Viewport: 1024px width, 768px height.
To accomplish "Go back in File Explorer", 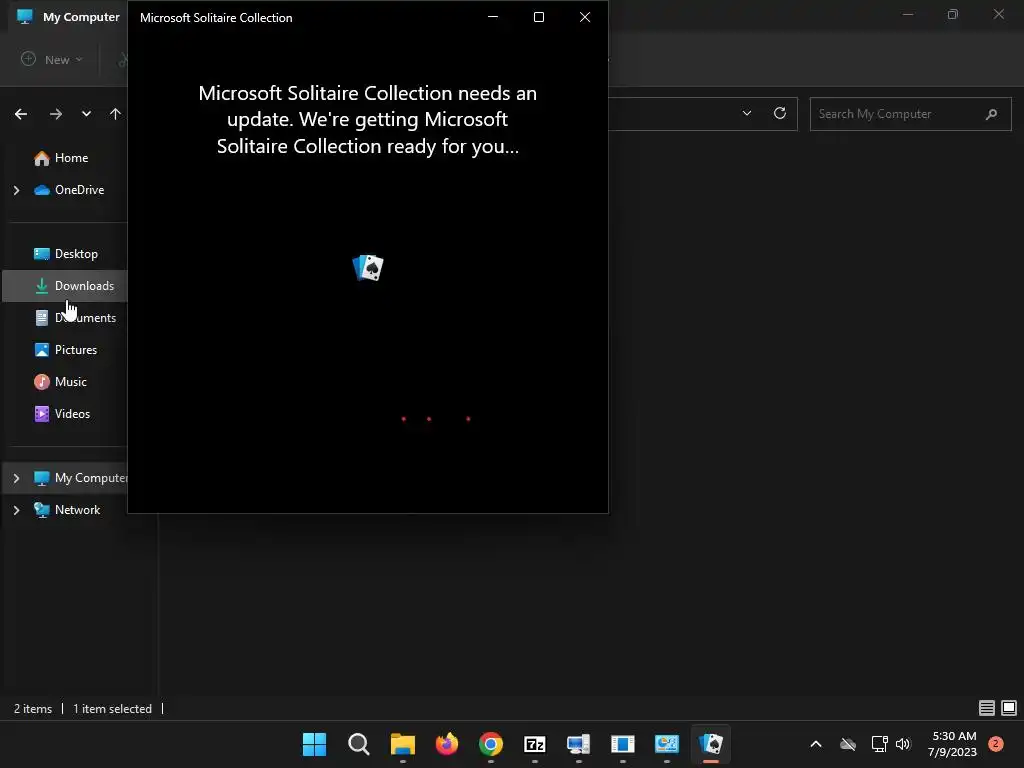I will [21, 114].
